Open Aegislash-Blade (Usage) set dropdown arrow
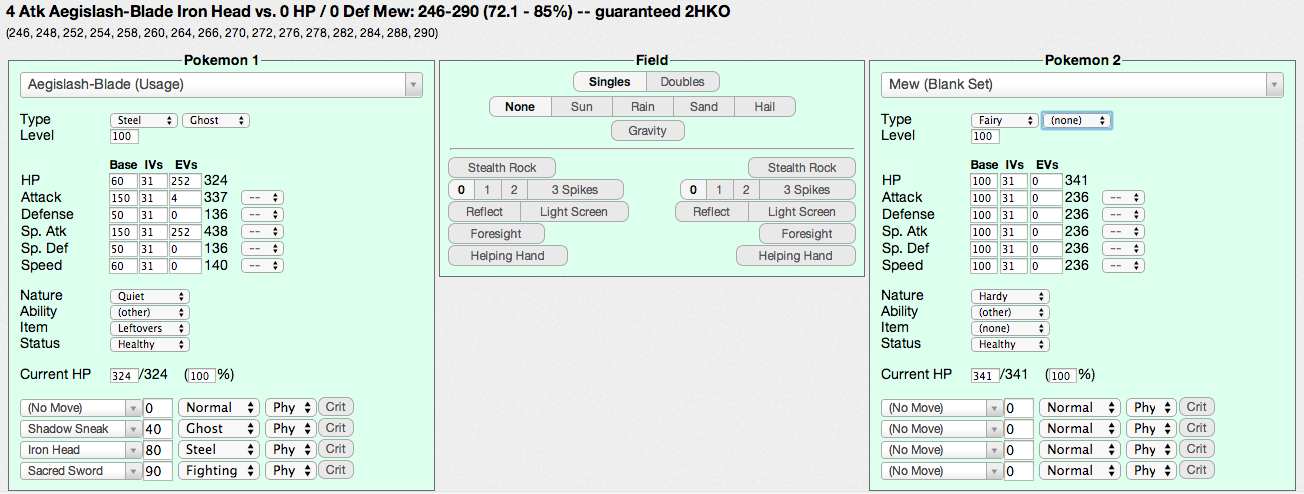The height and width of the screenshot is (494, 1304). pos(413,85)
